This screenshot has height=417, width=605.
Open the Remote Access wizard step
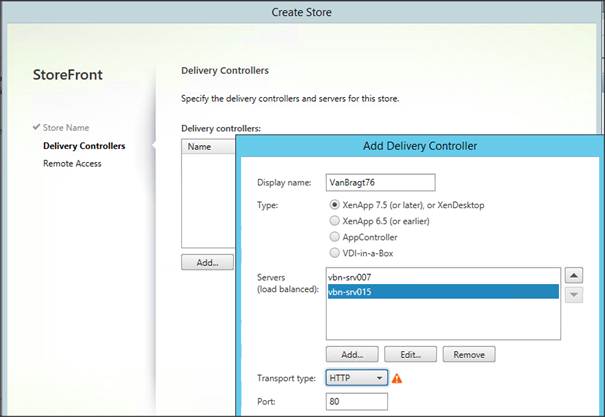72,164
